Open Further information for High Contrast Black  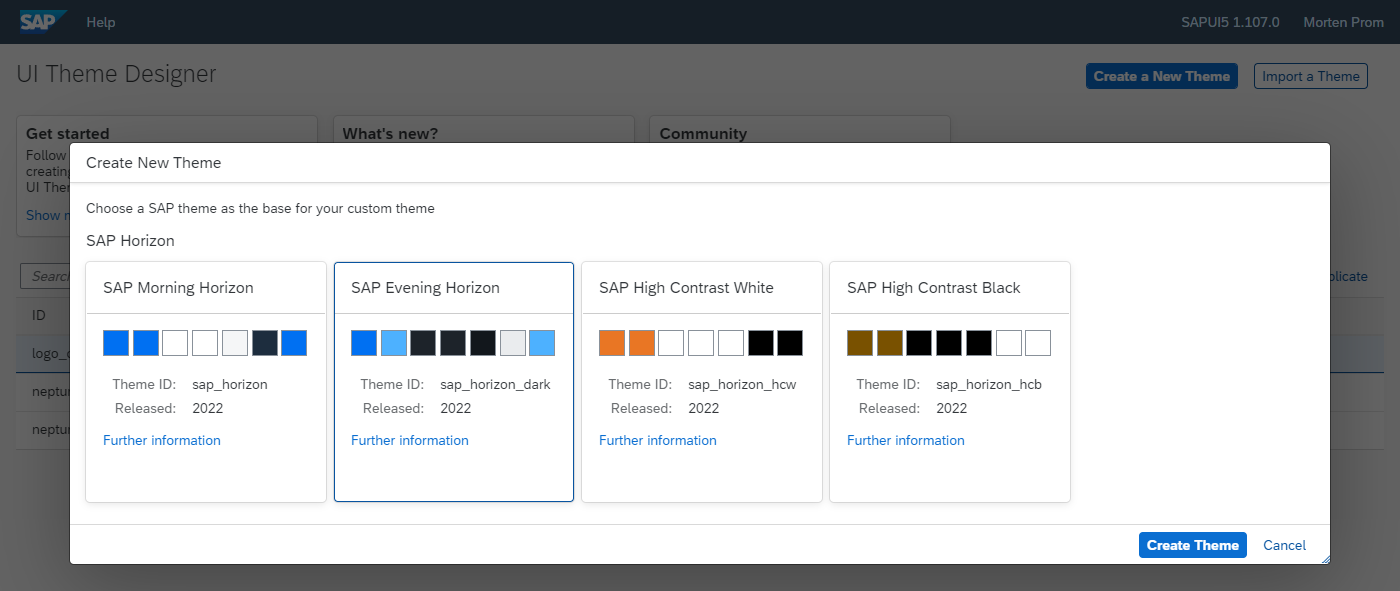pos(906,440)
